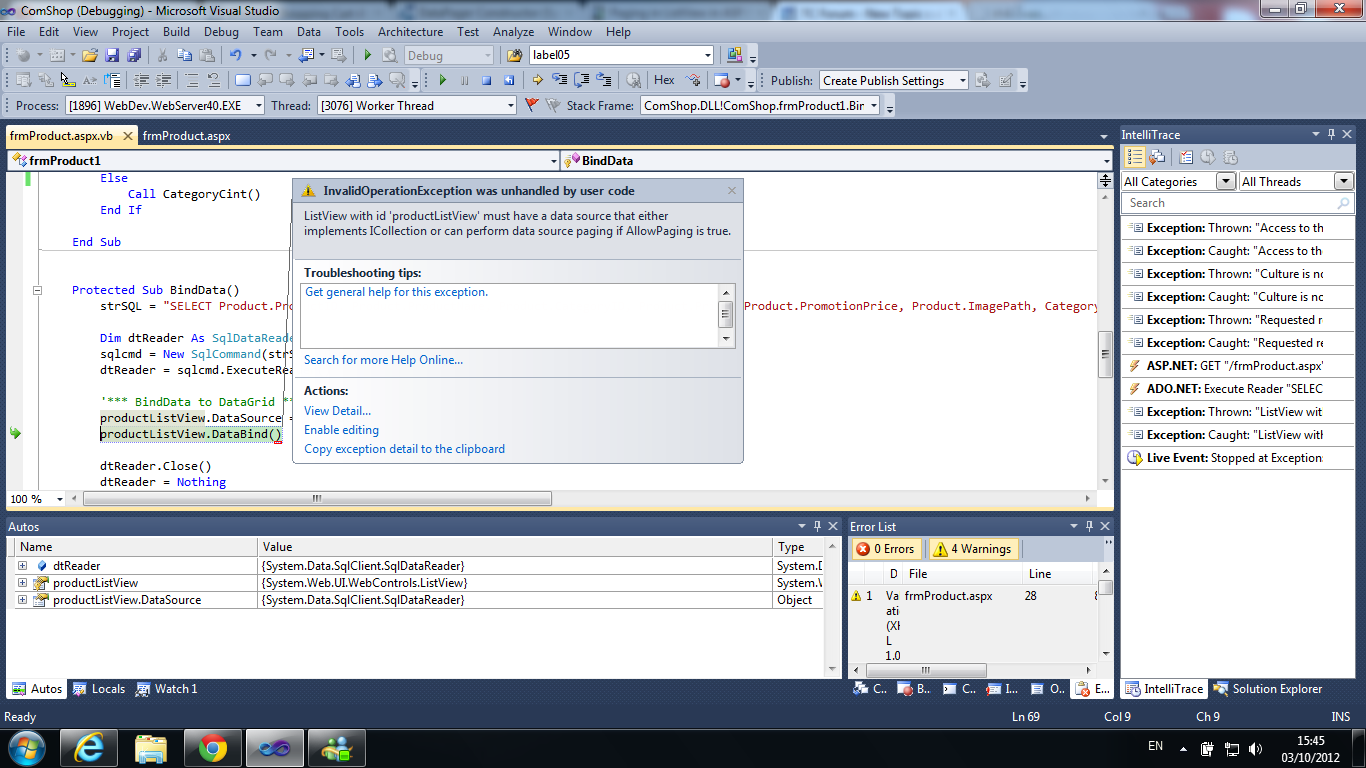Undo the last action in toolbar

coord(235,56)
